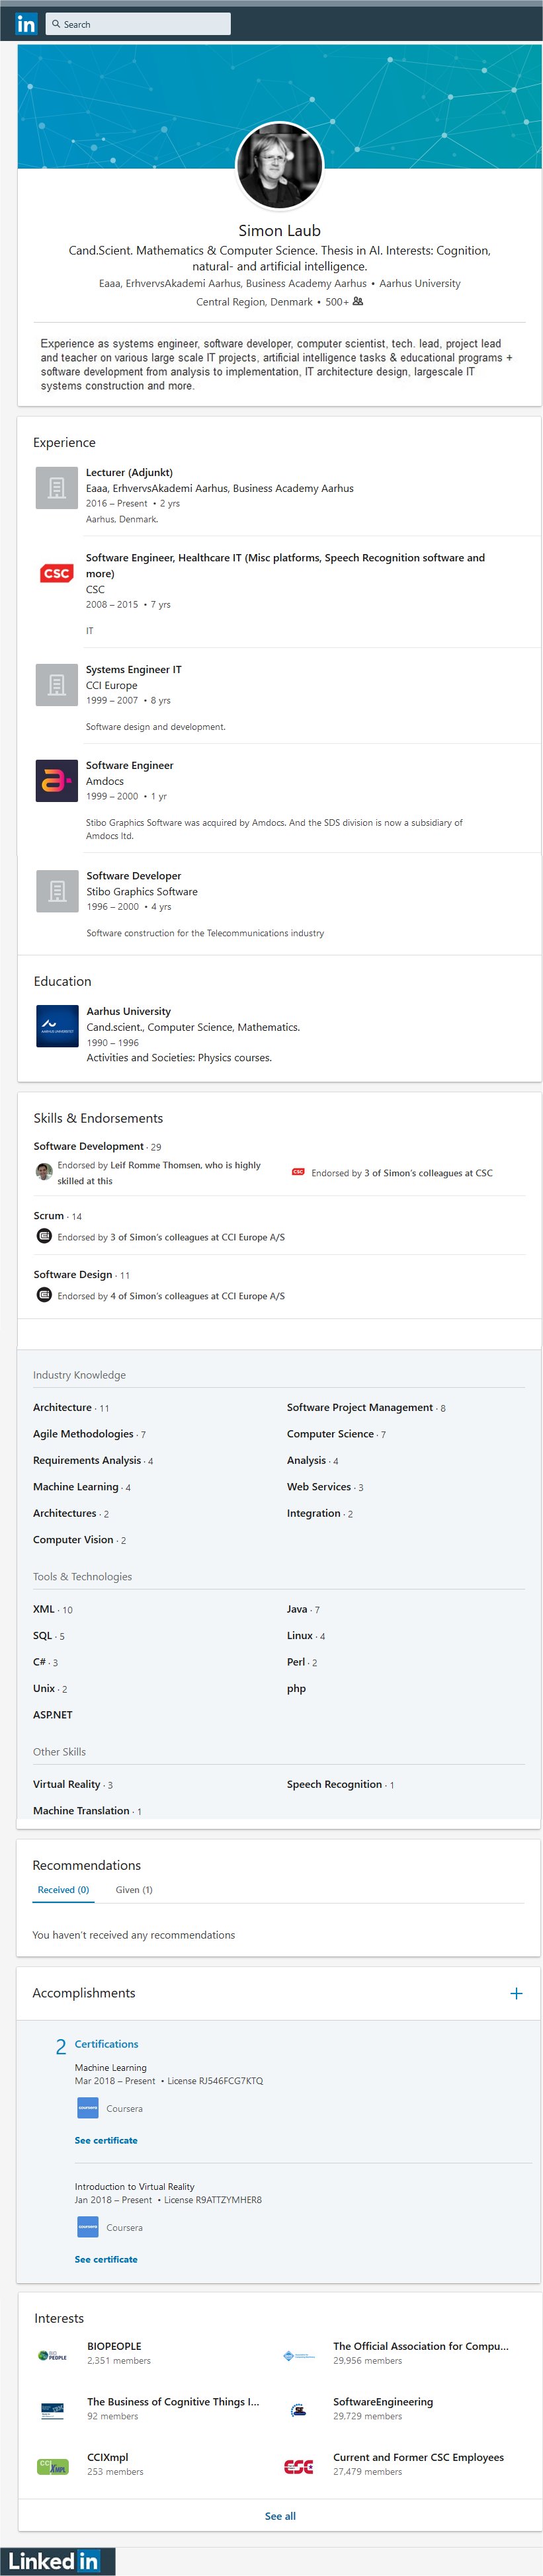Click Amdocs company name text
Viewport: 543px width, 2576px height.
105,781
